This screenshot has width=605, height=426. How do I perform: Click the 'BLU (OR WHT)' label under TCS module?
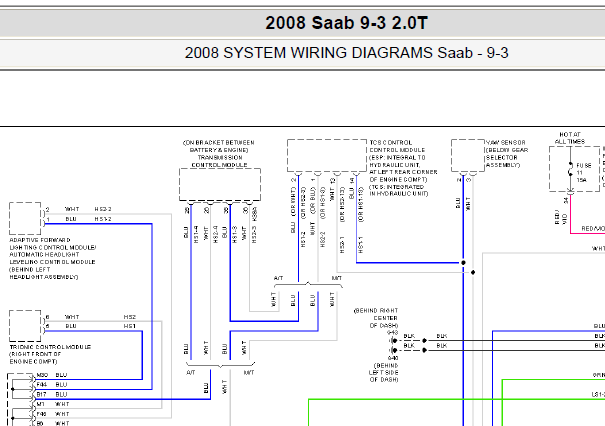click(293, 210)
